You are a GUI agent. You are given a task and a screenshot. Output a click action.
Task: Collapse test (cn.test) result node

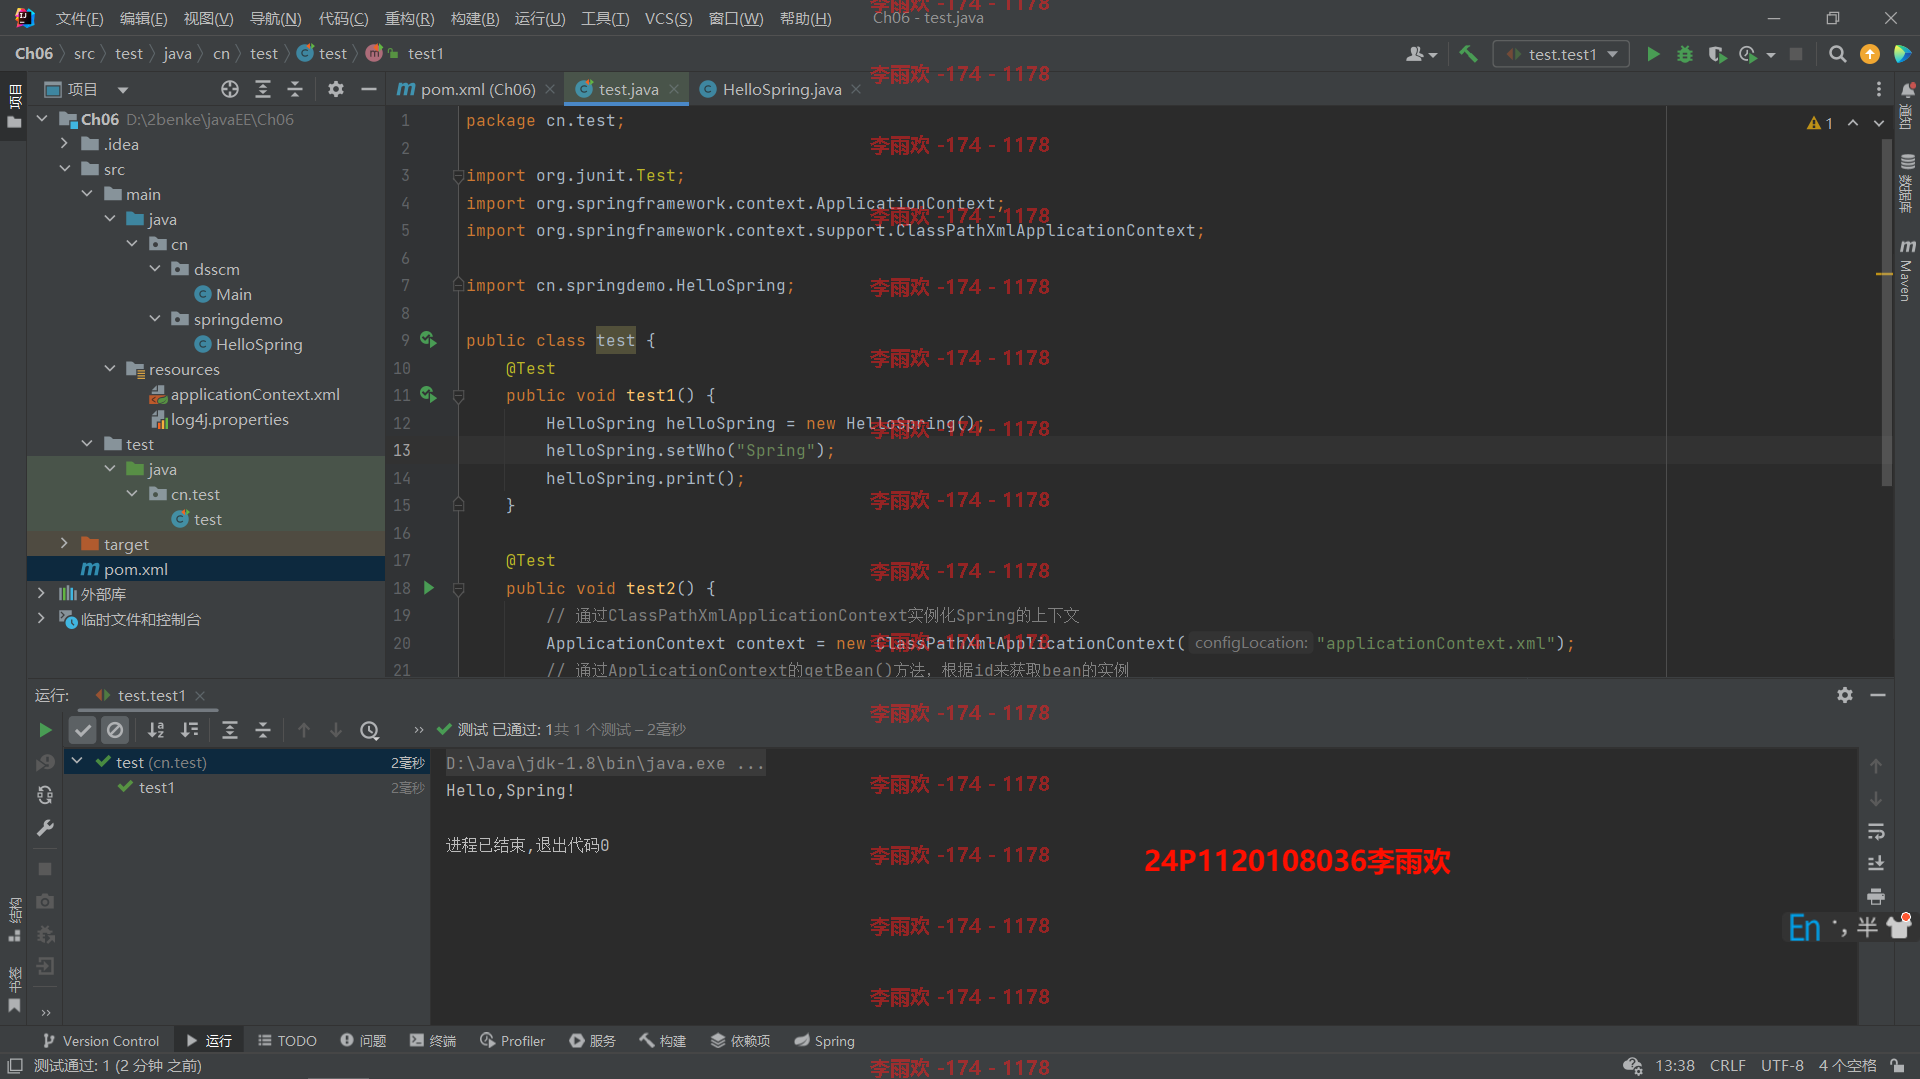point(77,762)
